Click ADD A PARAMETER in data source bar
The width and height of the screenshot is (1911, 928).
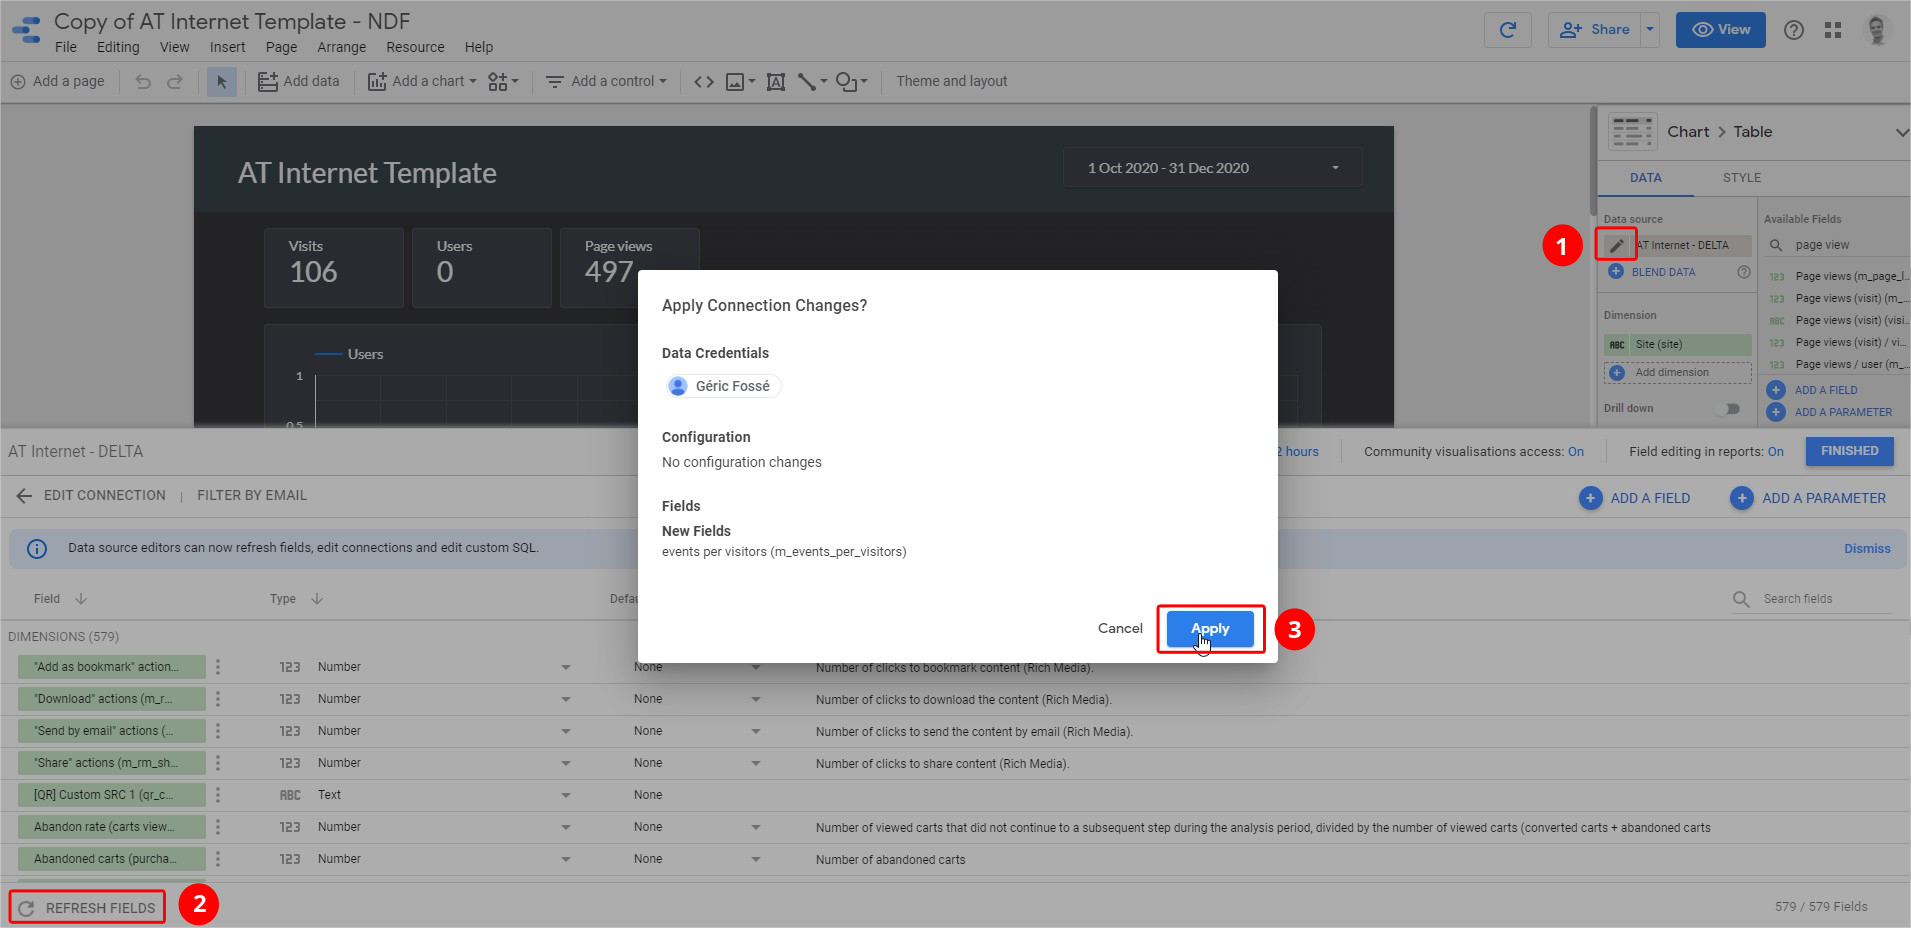1808,498
